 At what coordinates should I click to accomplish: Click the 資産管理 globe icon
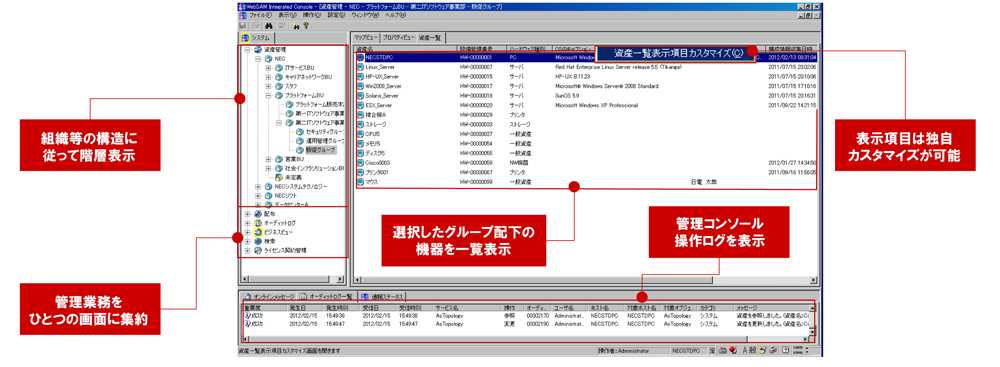258,50
